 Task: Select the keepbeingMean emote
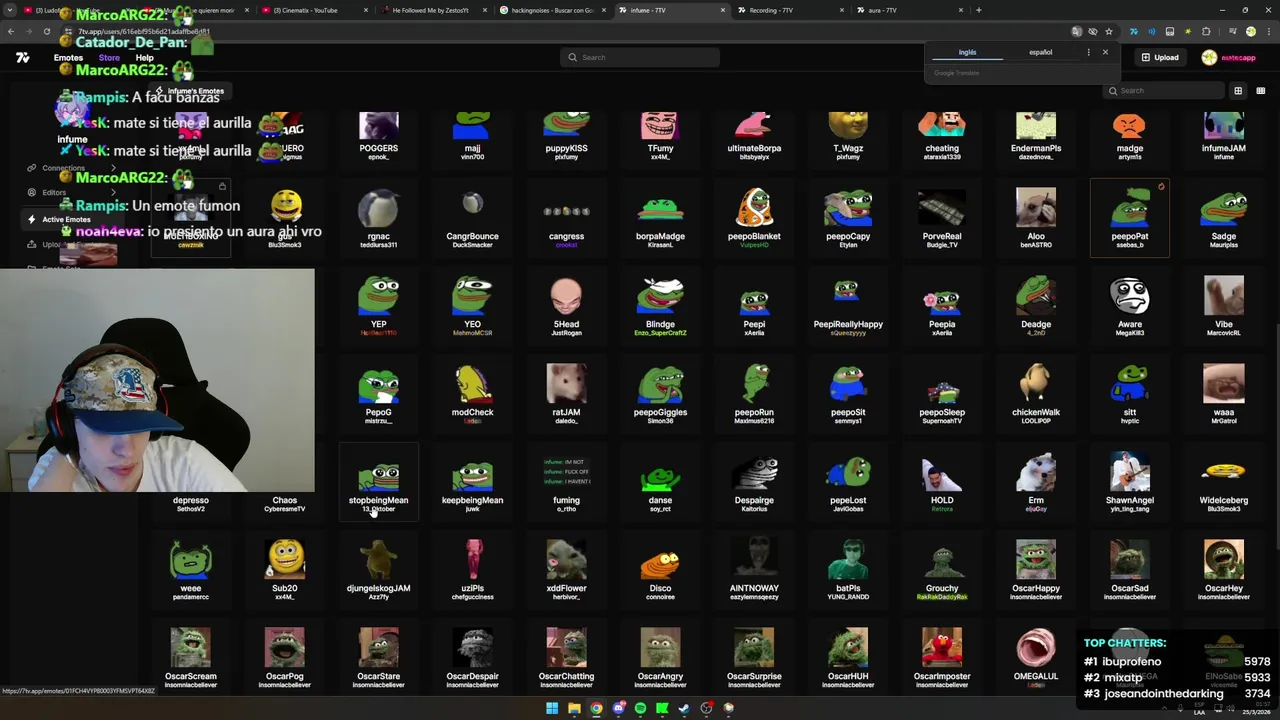coord(472,482)
